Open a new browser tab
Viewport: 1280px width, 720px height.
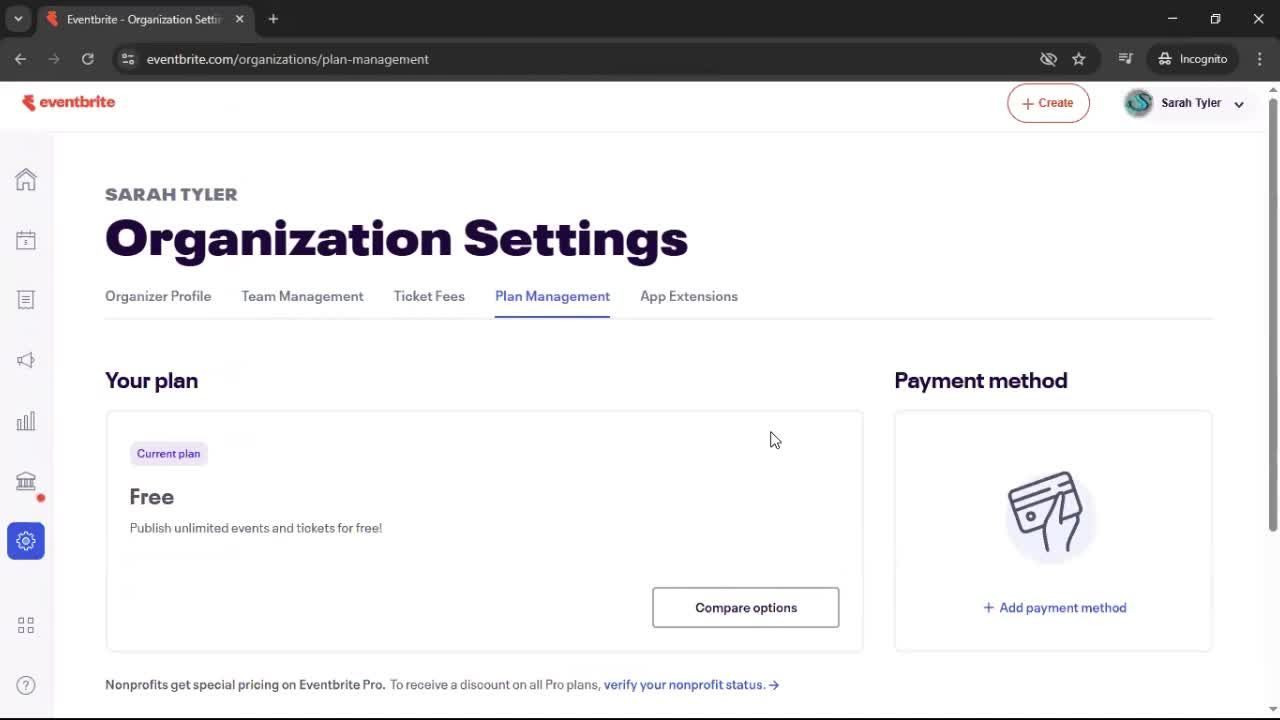273,19
